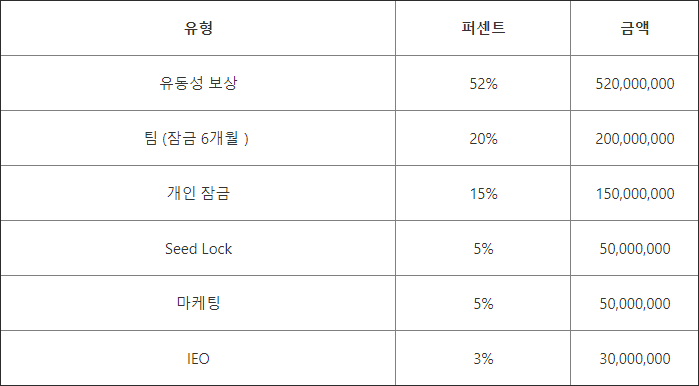Viewport: 699px width, 386px height.
Task: Click the 금액 column header
Action: pos(634,28)
